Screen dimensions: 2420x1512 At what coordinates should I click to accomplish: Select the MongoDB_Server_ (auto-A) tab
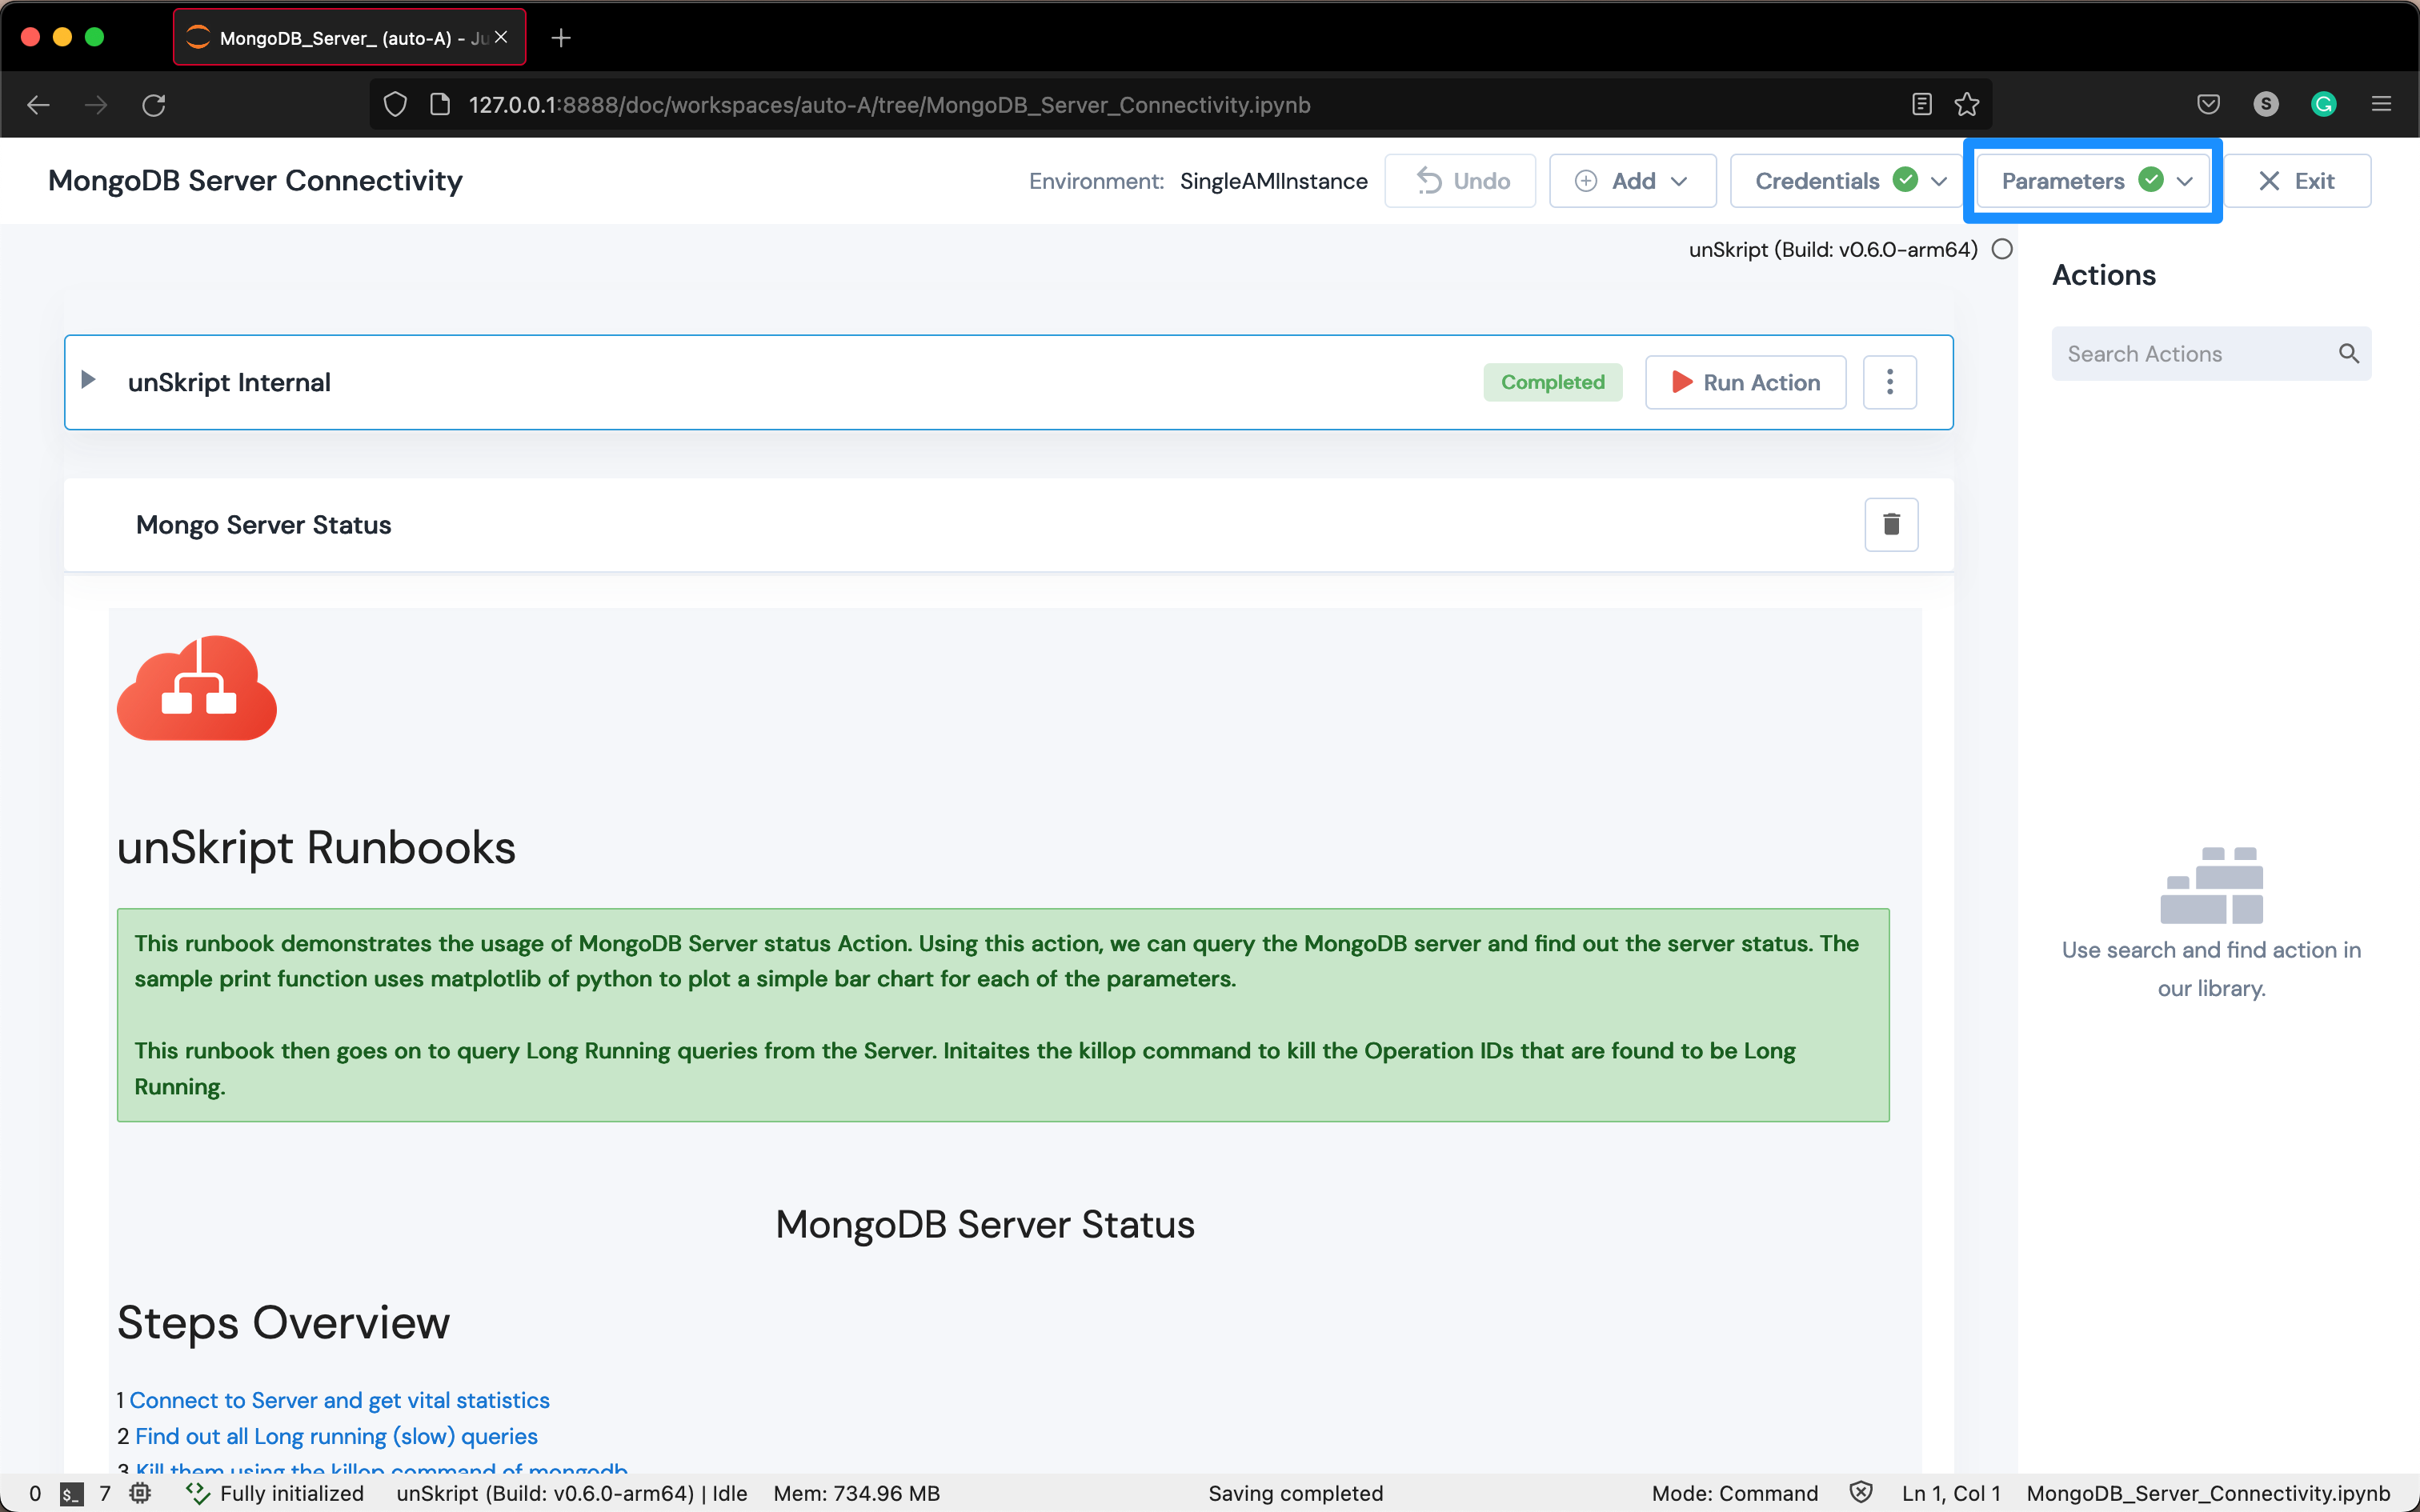349,38
